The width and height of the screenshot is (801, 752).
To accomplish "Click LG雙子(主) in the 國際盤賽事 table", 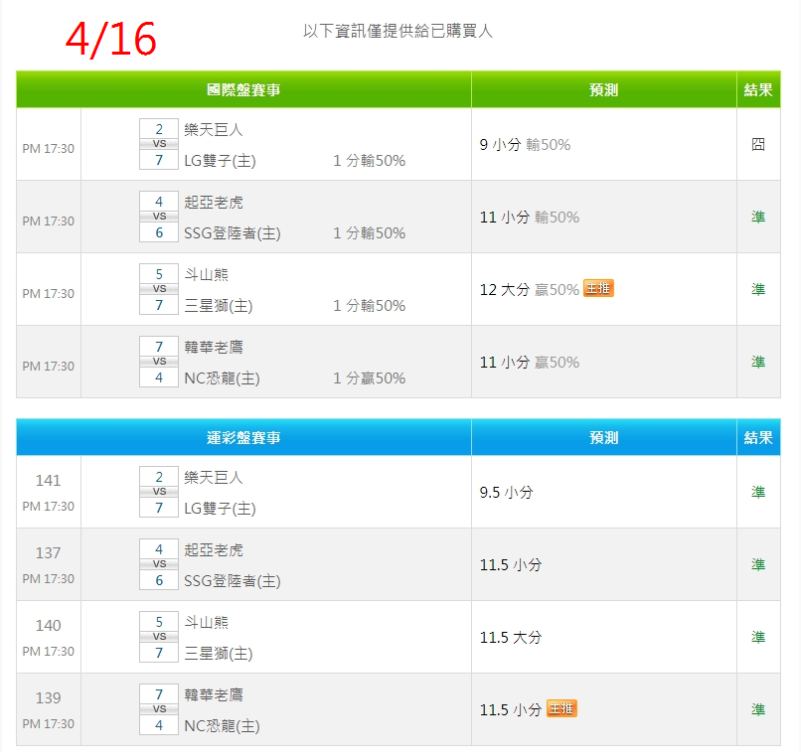I will coord(220,161).
